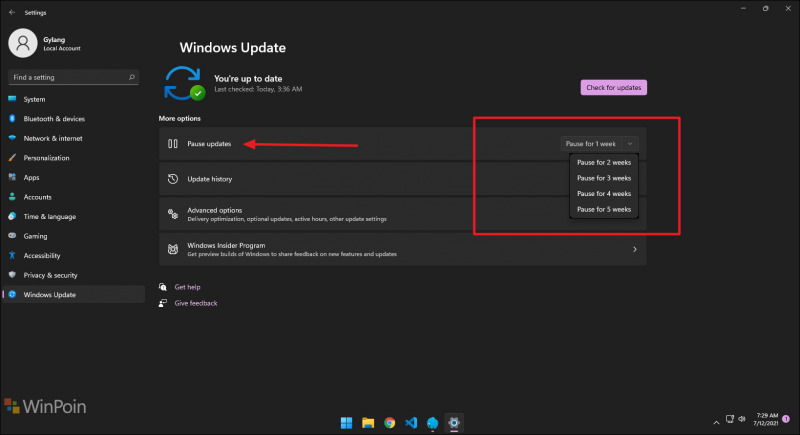Go back using the Settings back arrow
Screen dimensions: 800x435
(x=12, y=12)
